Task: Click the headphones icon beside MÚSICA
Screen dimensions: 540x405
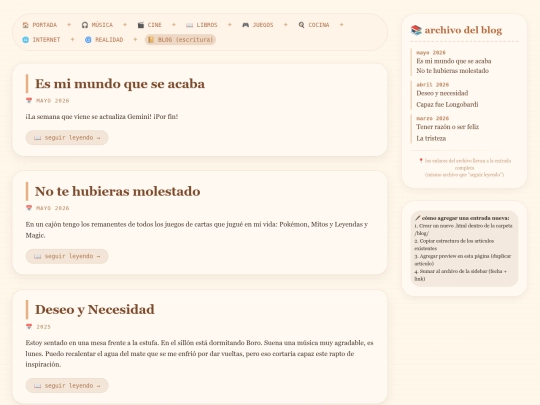Action: (85, 25)
